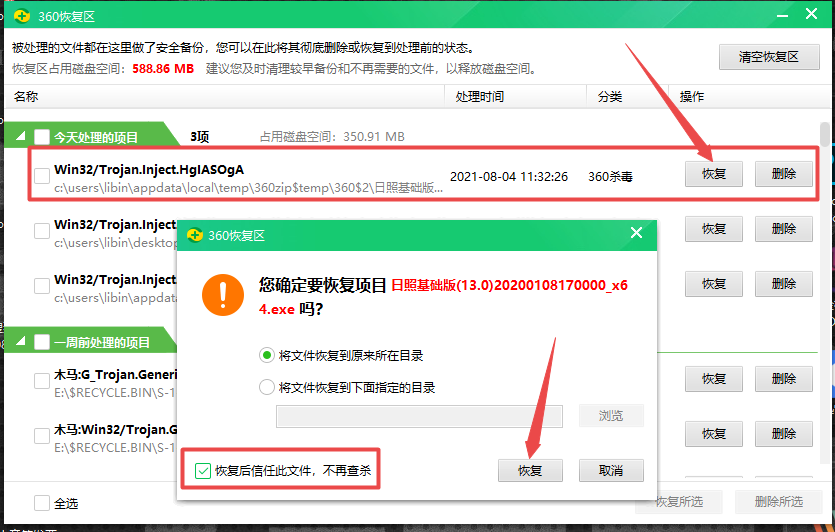Click the target directory path input field
835x532 pixels.
(419, 416)
